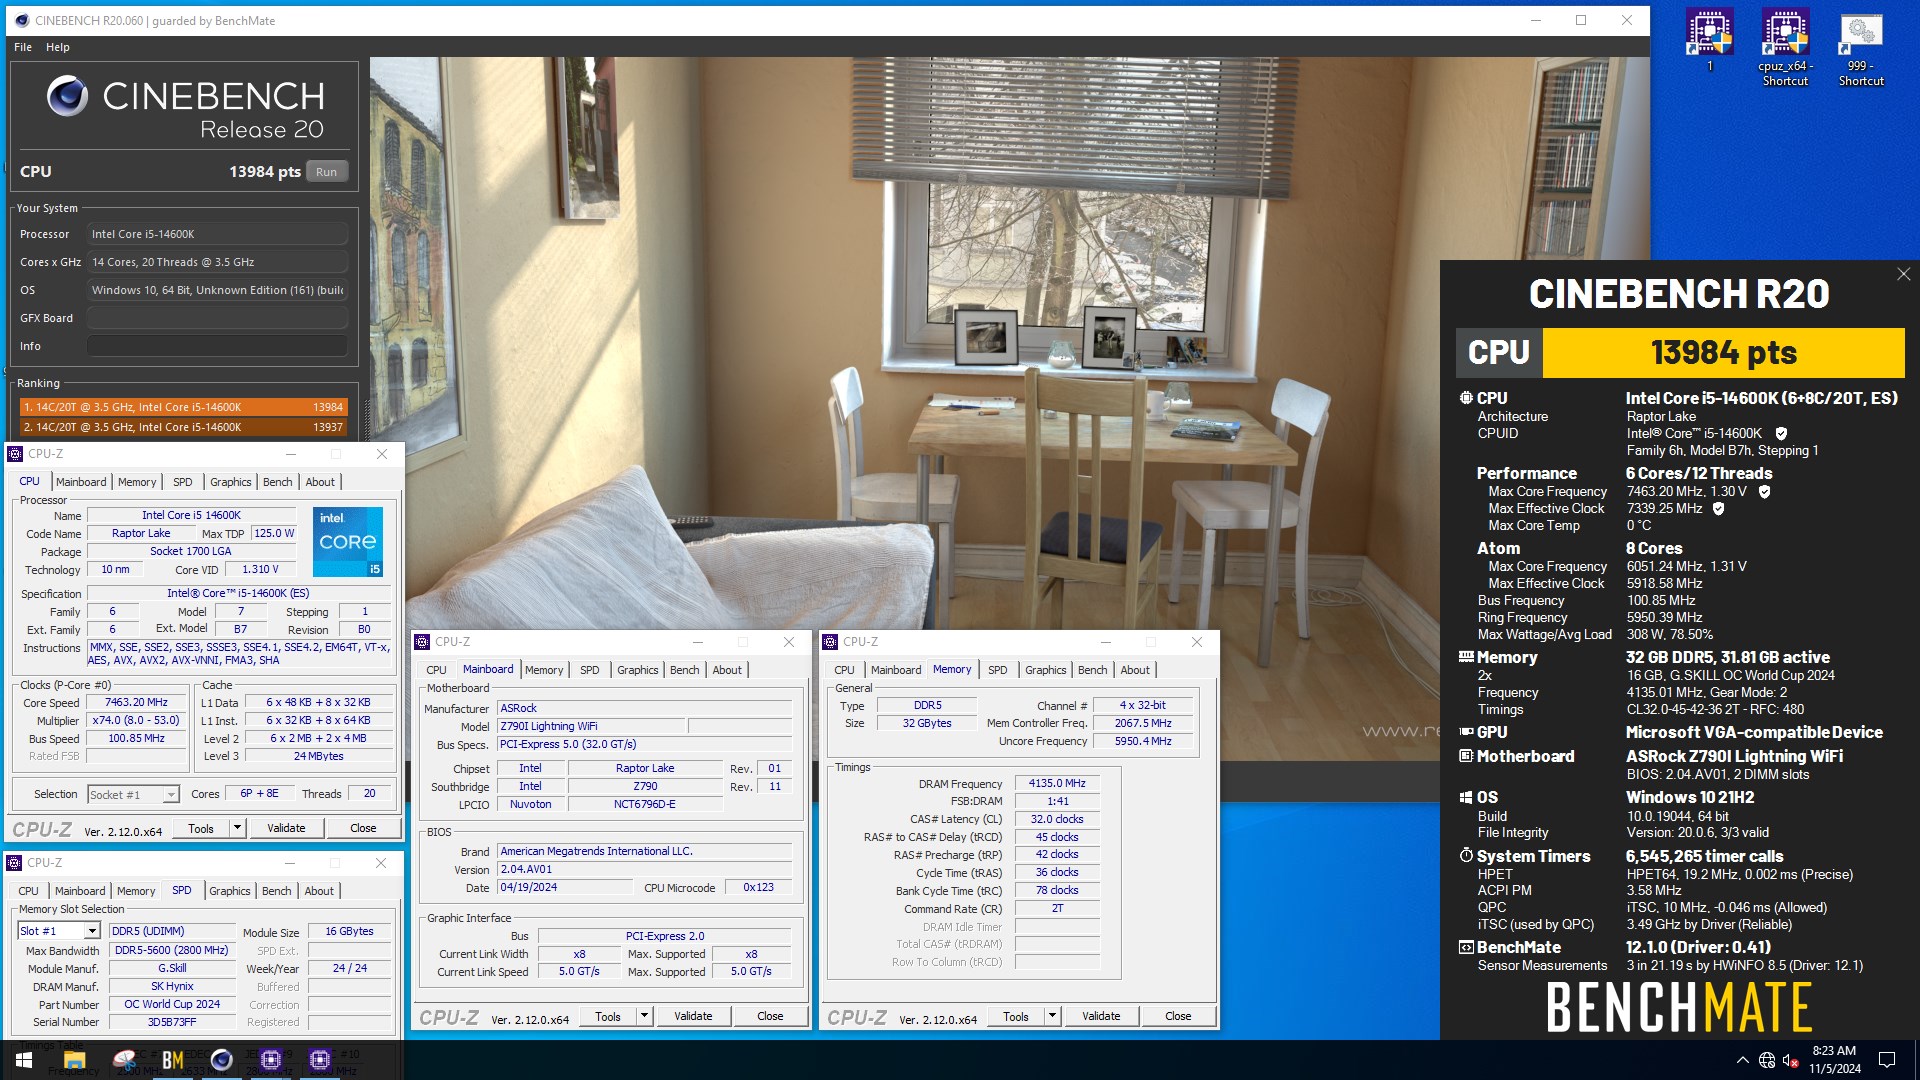
Task: Click the Windows OS icon in BenchMate panel
Action: (x=1466, y=797)
